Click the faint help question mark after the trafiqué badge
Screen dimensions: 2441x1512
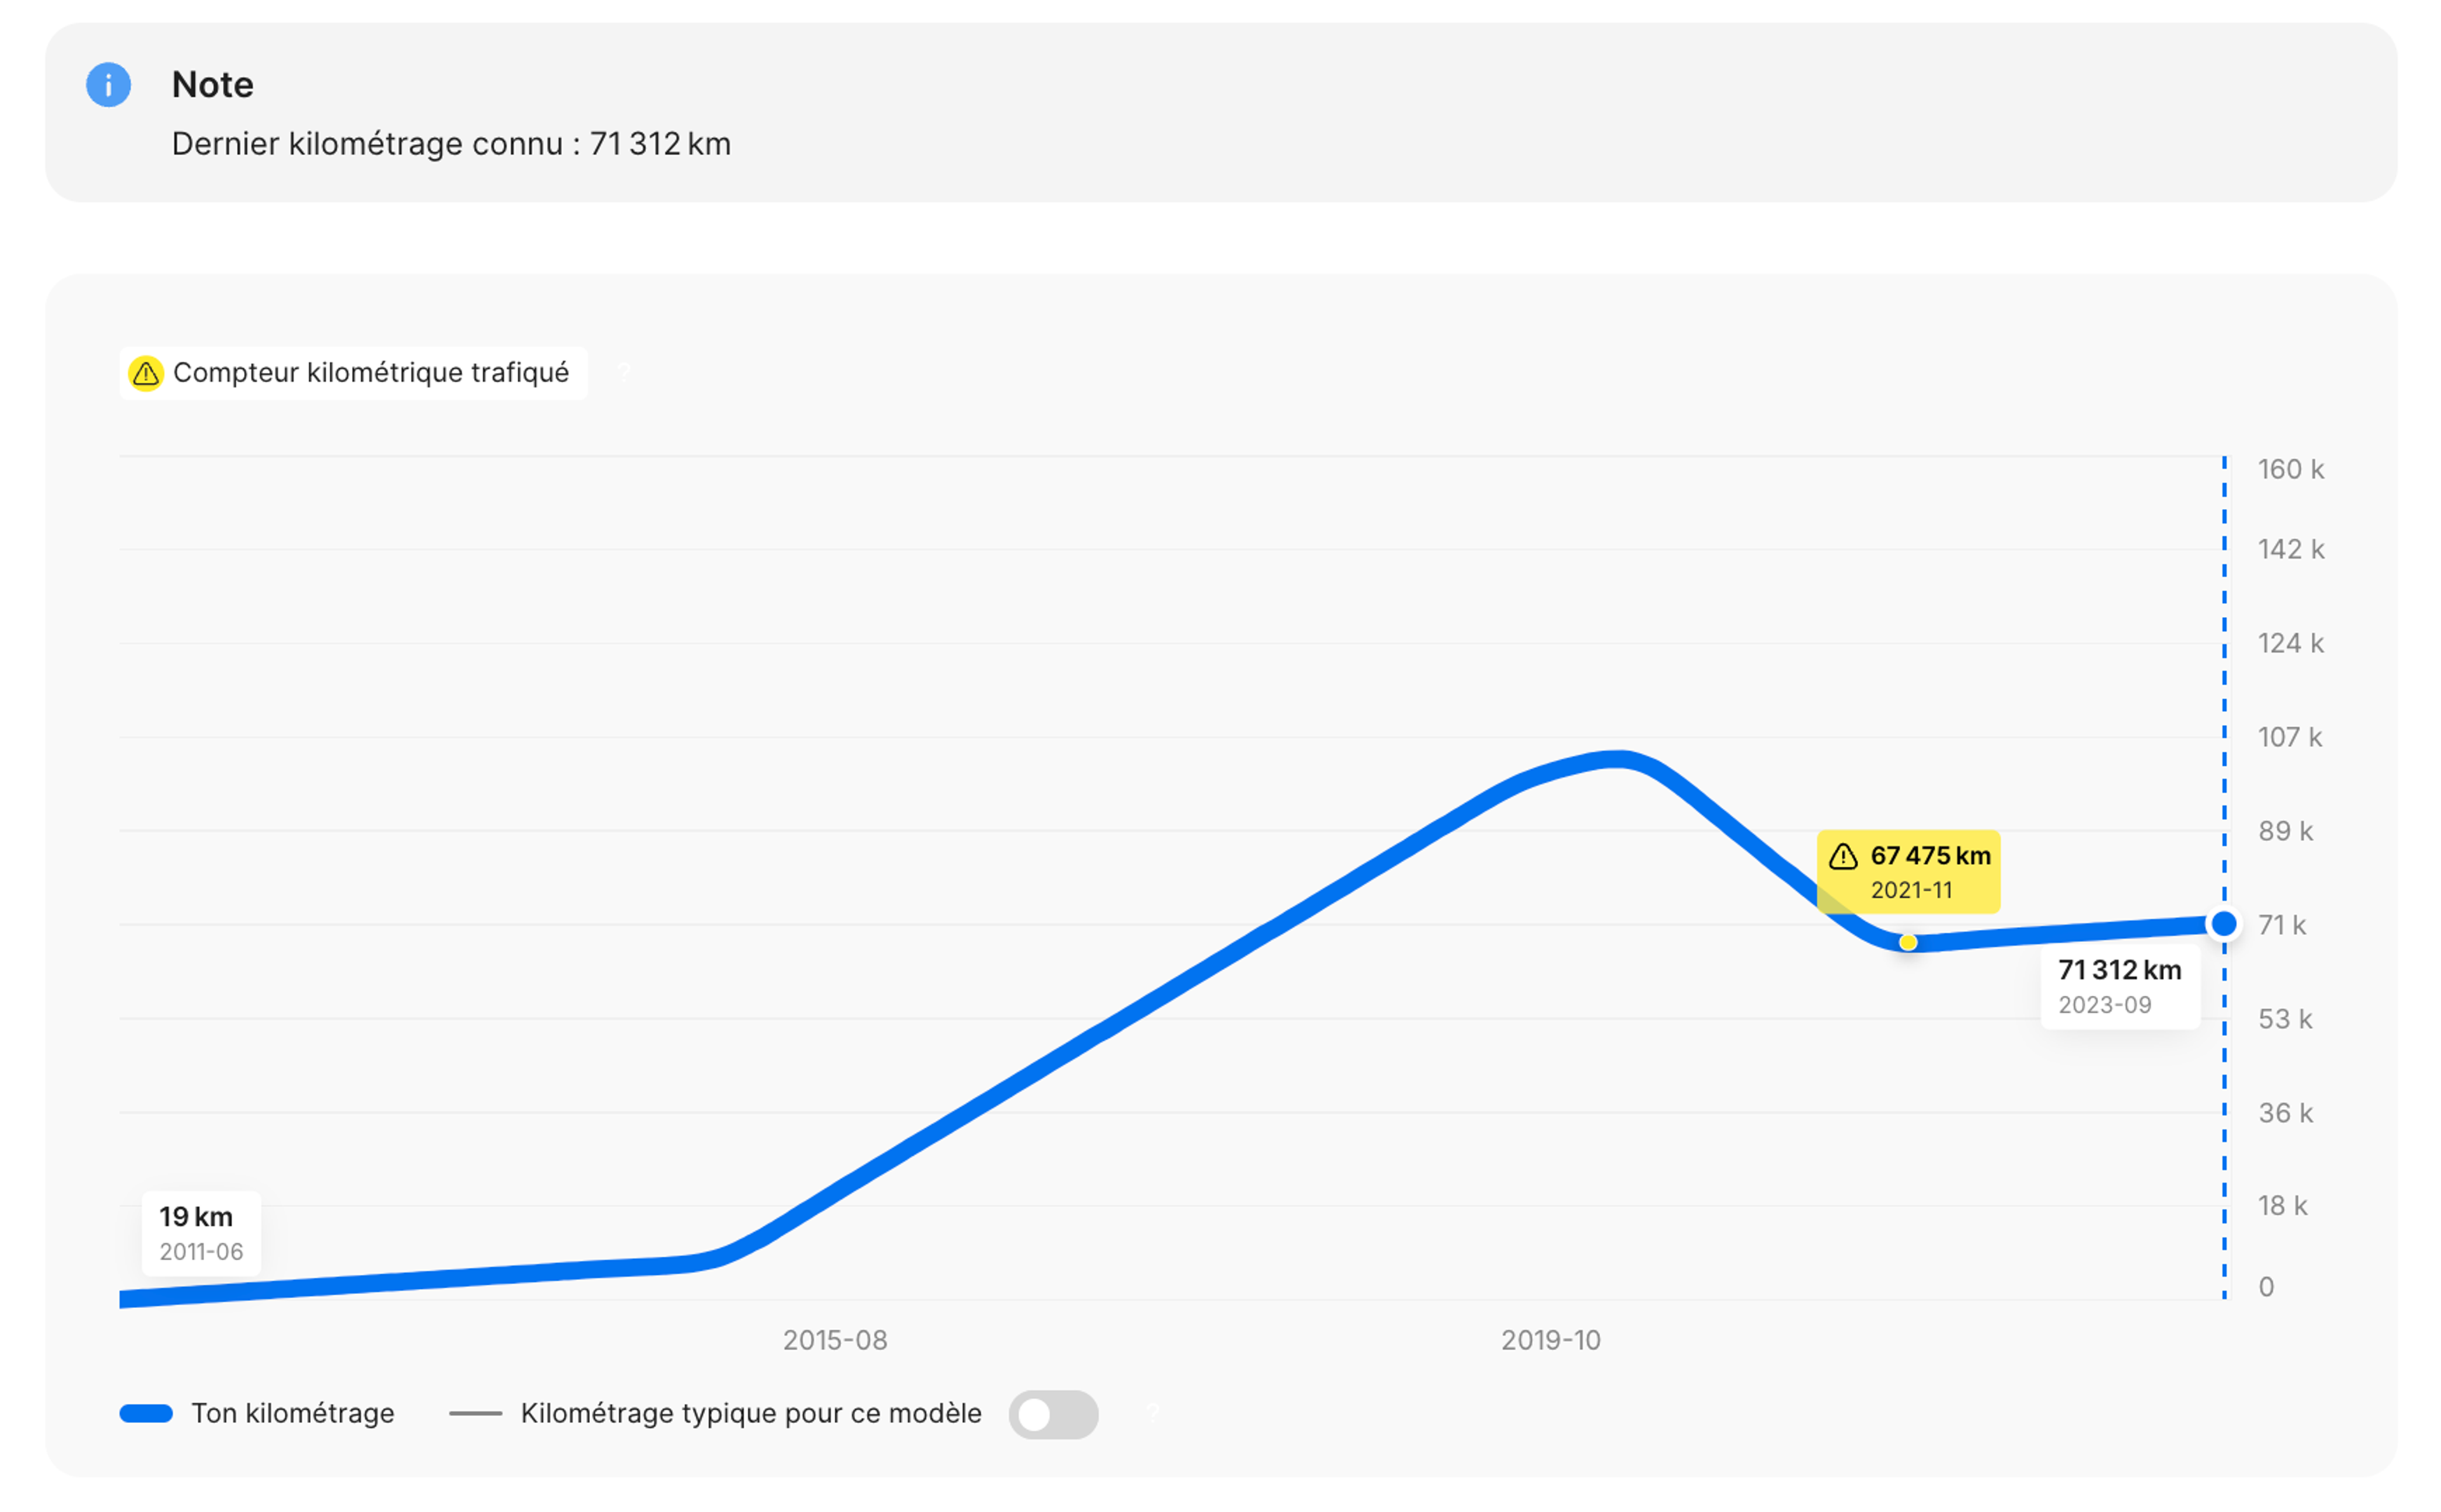coord(624,374)
